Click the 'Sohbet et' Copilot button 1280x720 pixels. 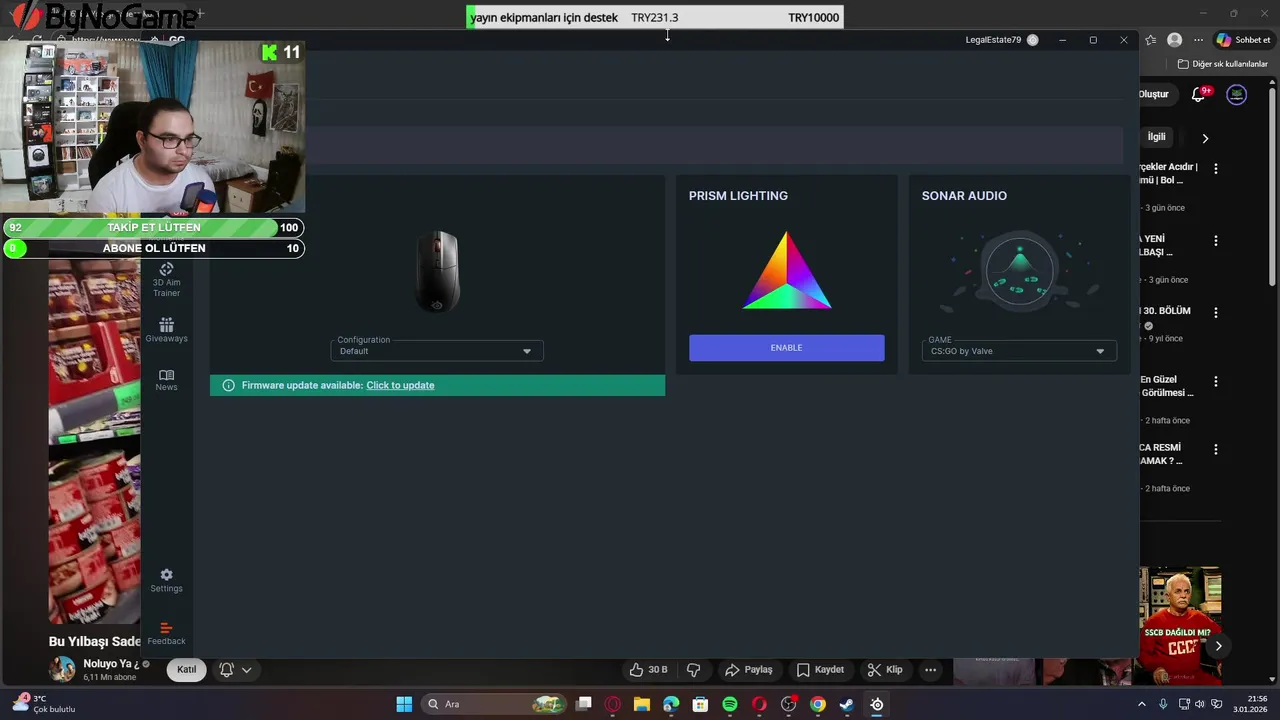[x=1243, y=40]
